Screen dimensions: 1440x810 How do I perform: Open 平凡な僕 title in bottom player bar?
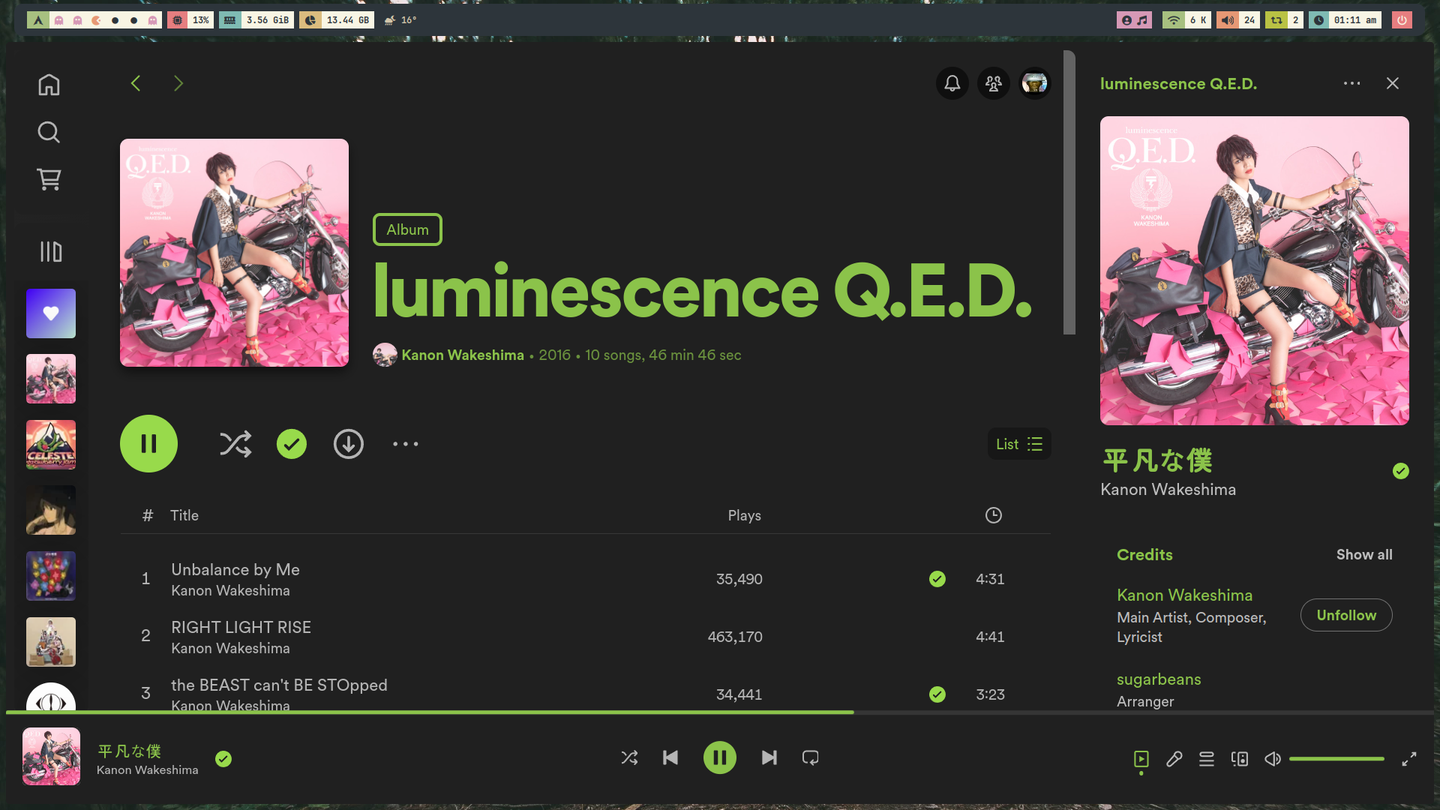[129, 751]
